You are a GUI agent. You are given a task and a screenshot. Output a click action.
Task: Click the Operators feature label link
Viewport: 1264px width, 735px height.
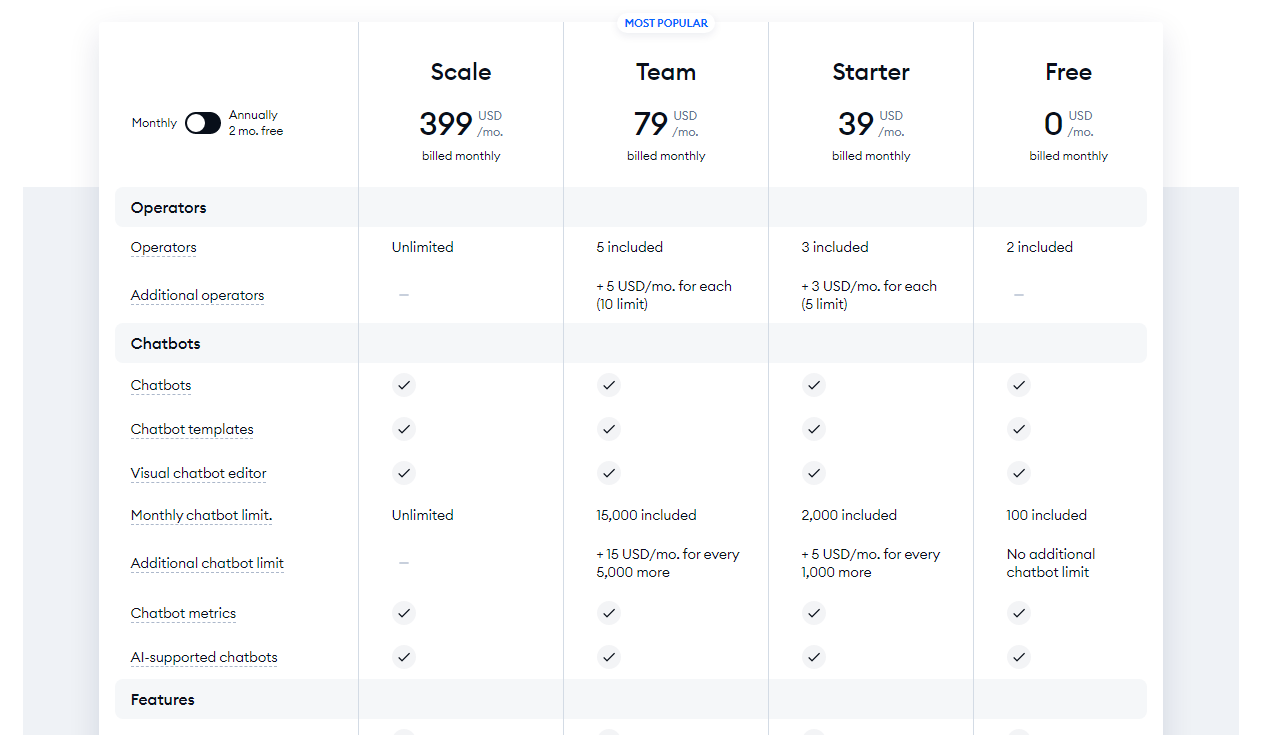tap(164, 248)
